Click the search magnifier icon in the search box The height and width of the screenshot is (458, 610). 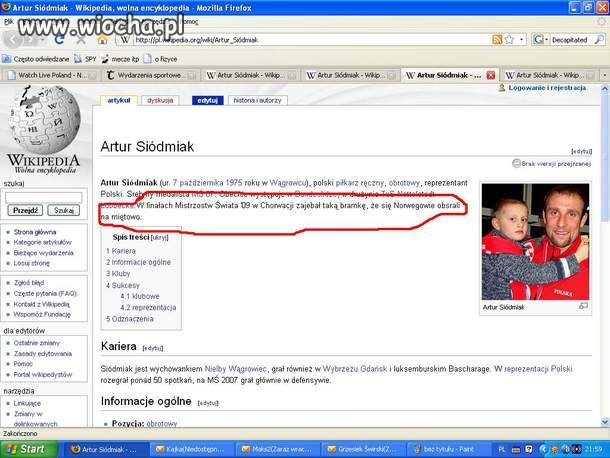pyautogui.click(x=599, y=40)
